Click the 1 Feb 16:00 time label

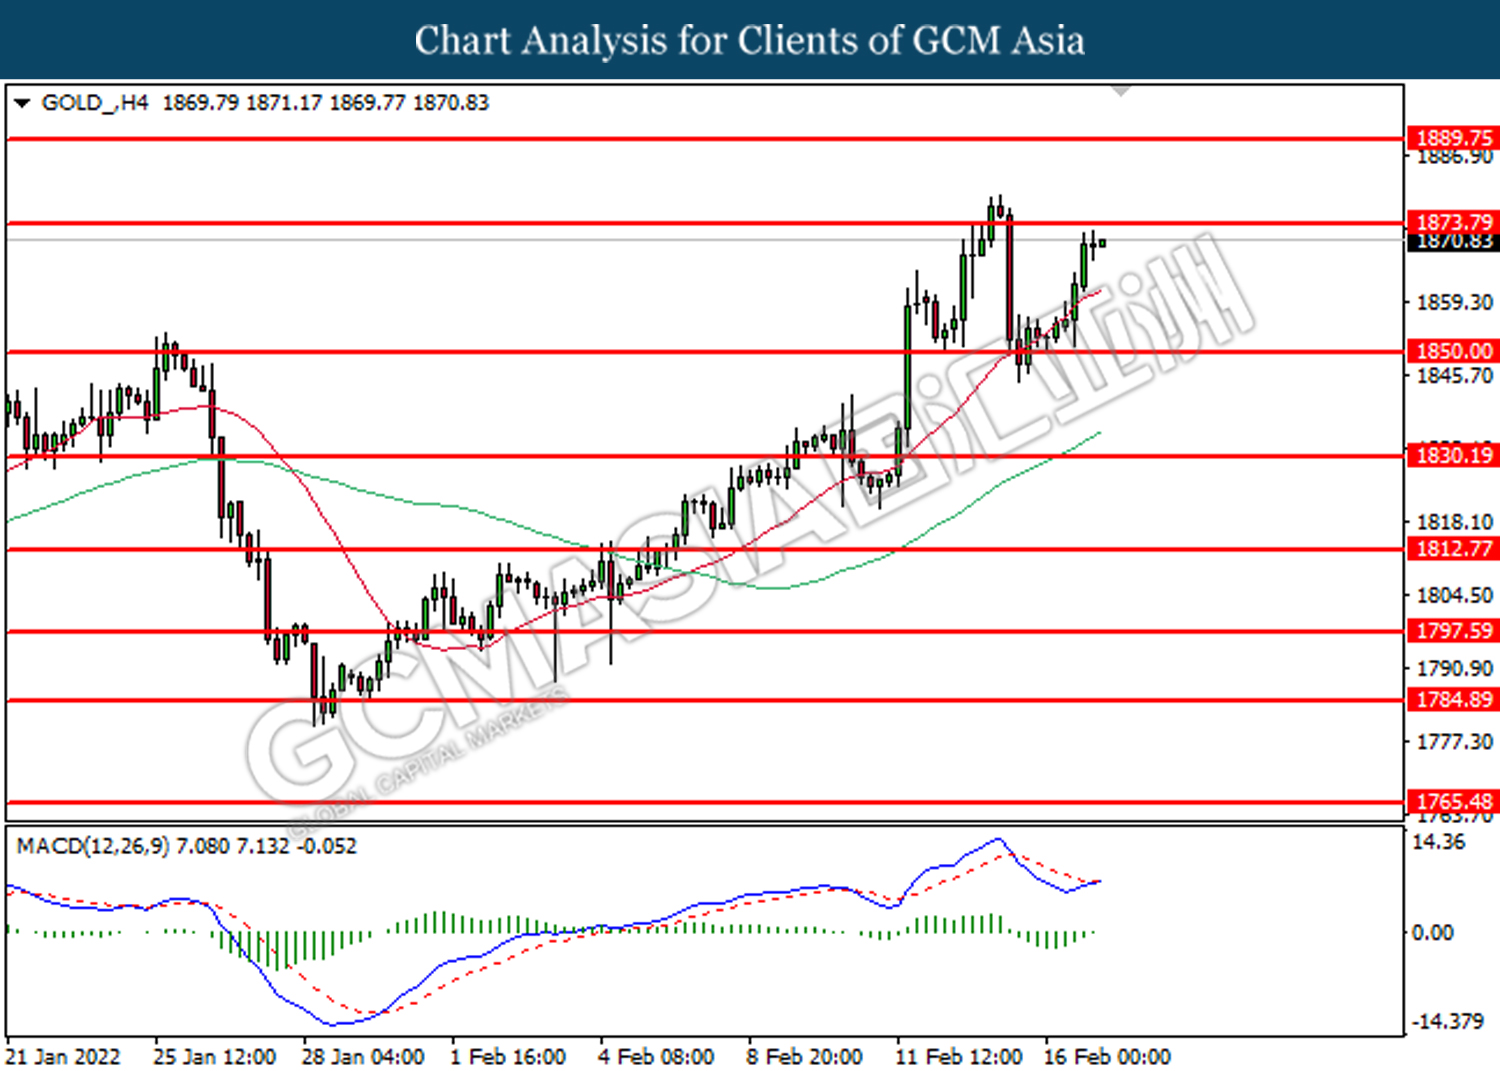[508, 1057]
